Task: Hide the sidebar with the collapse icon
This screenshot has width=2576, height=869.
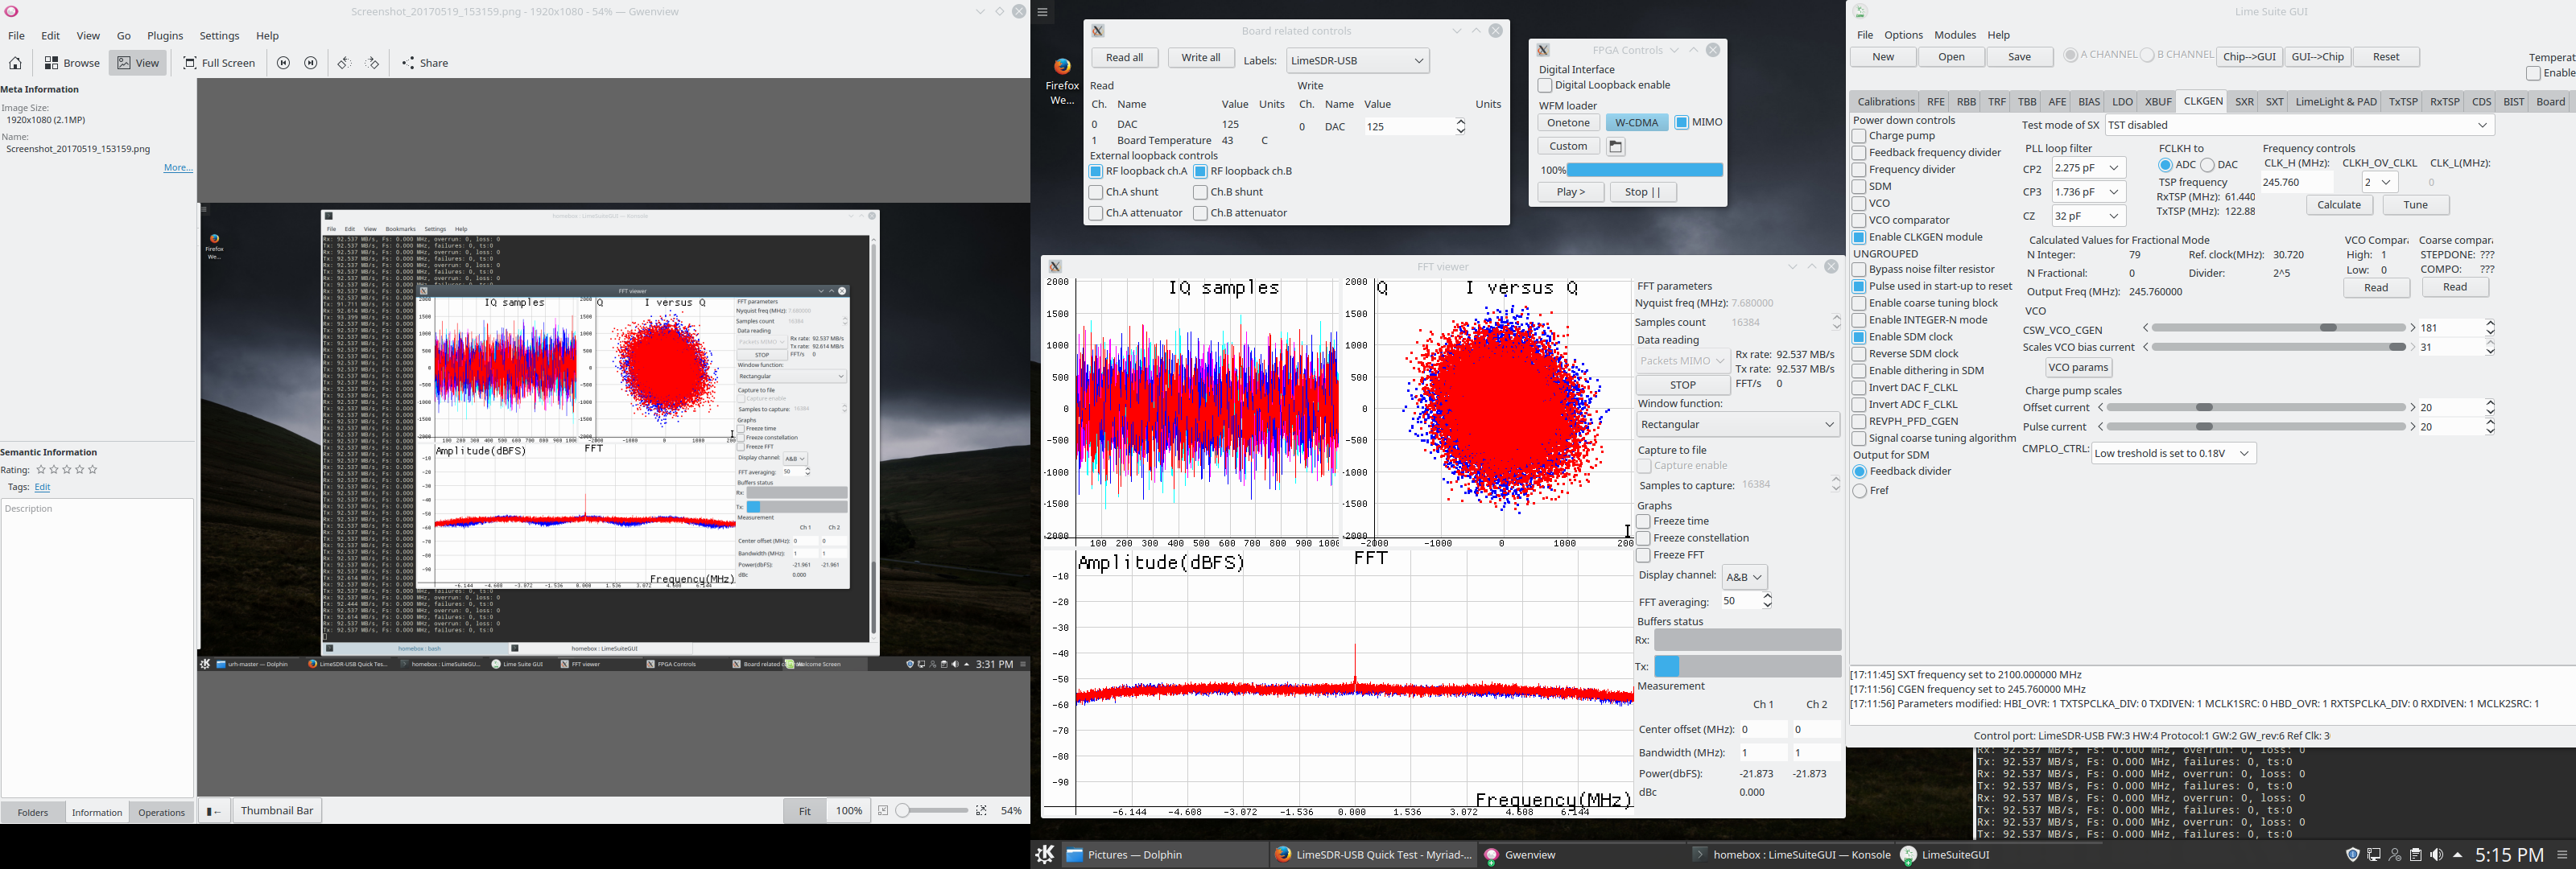Action: [214, 811]
